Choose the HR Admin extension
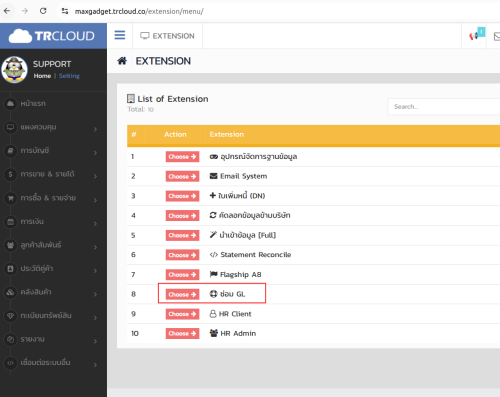This screenshot has width=500, height=397. [x=182, y=334]
